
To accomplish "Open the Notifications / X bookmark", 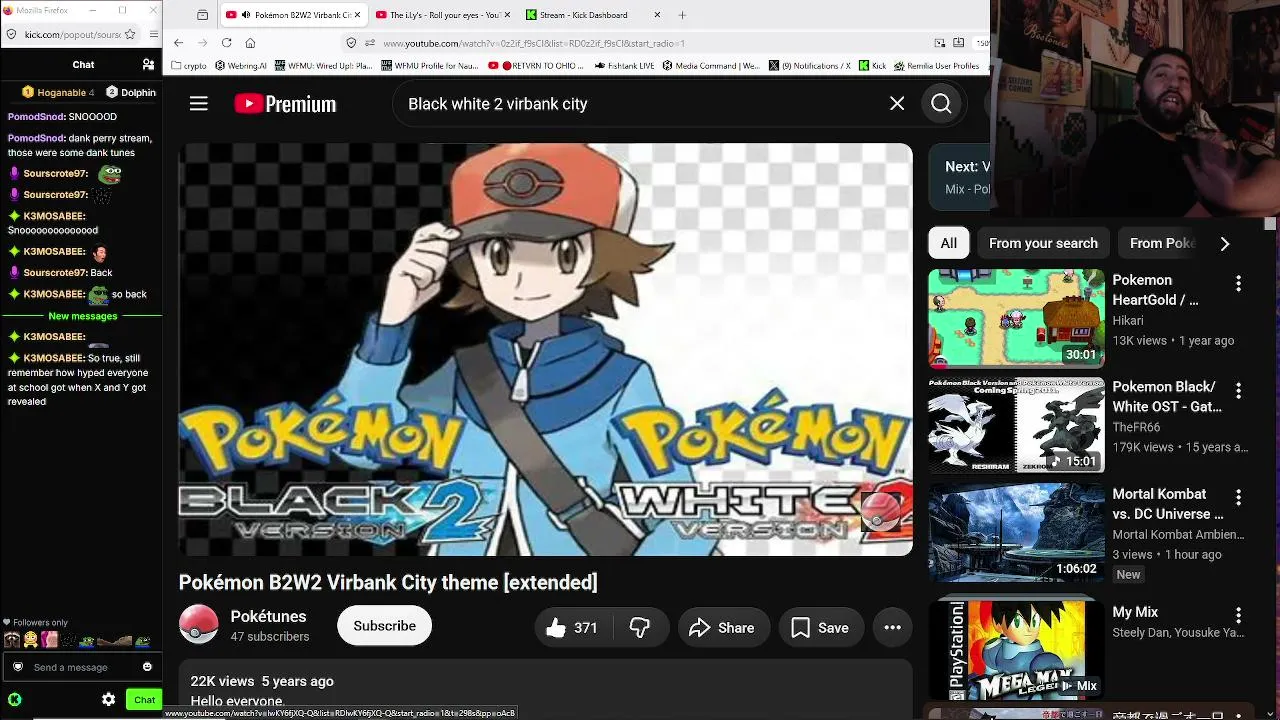I will click(810, 66).
